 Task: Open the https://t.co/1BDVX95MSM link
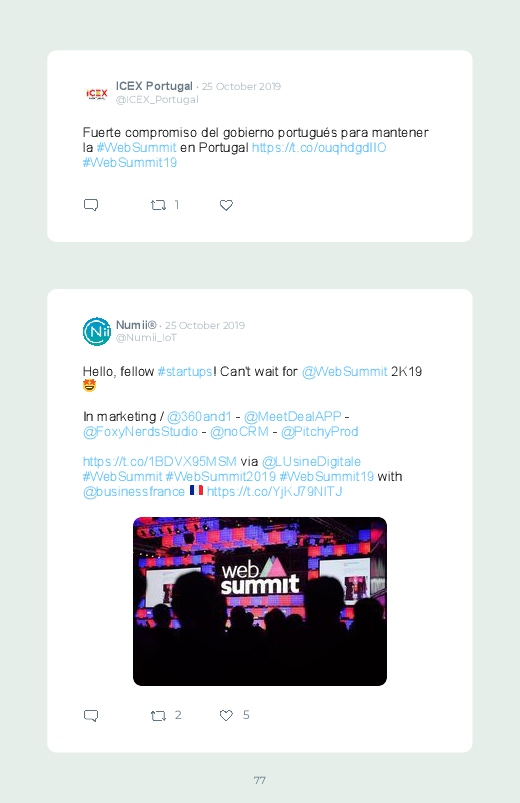[x=159, y=461]
